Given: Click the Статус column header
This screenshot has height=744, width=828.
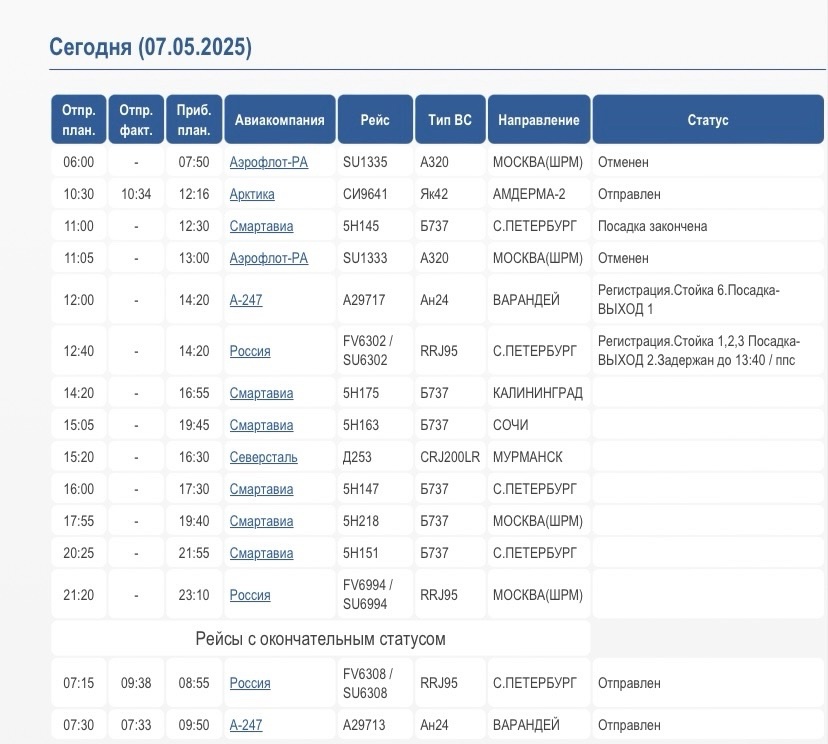Looking at the screenshot, I should [708, 120].
